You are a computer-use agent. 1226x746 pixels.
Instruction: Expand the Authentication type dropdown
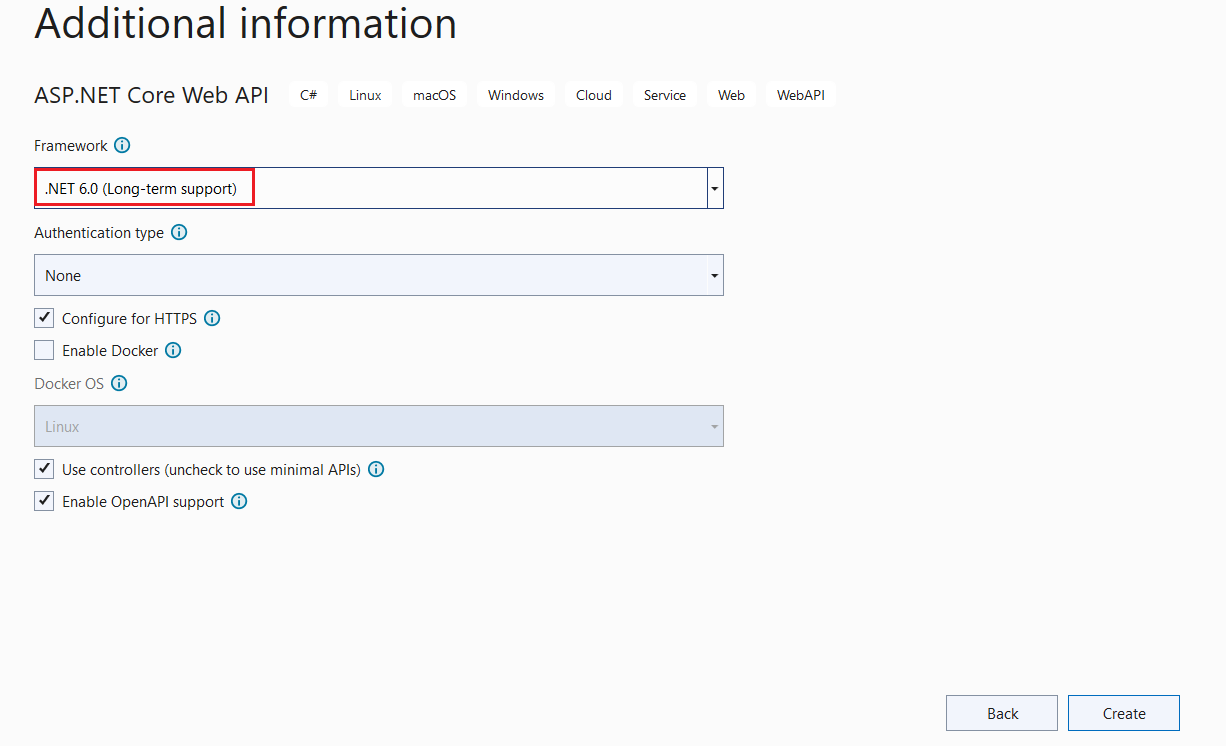coord(714,275)
